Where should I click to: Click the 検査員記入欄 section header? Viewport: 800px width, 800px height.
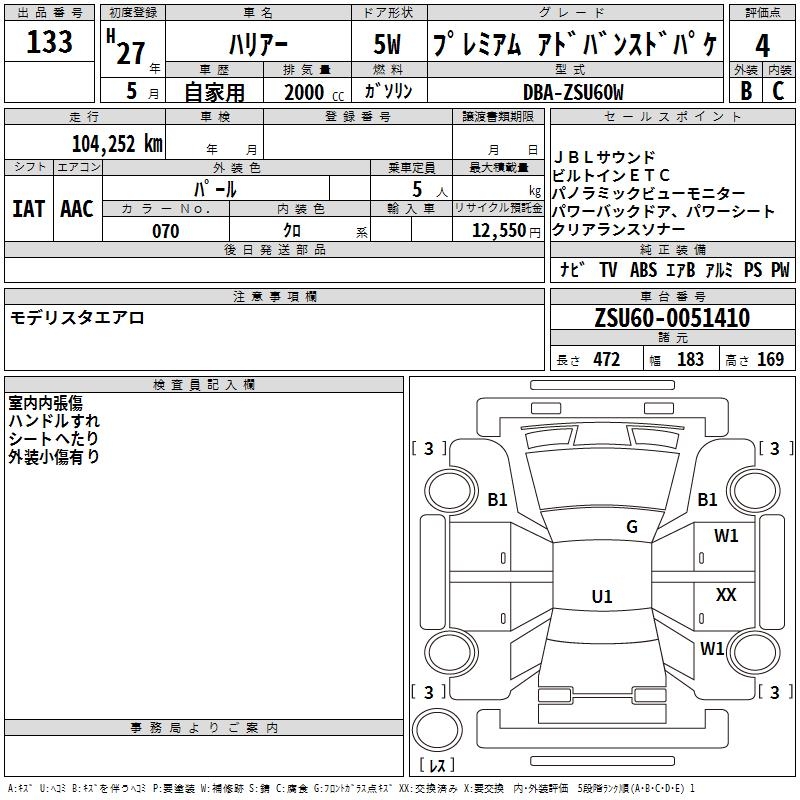pyautogui.click(x=204, y=385)
